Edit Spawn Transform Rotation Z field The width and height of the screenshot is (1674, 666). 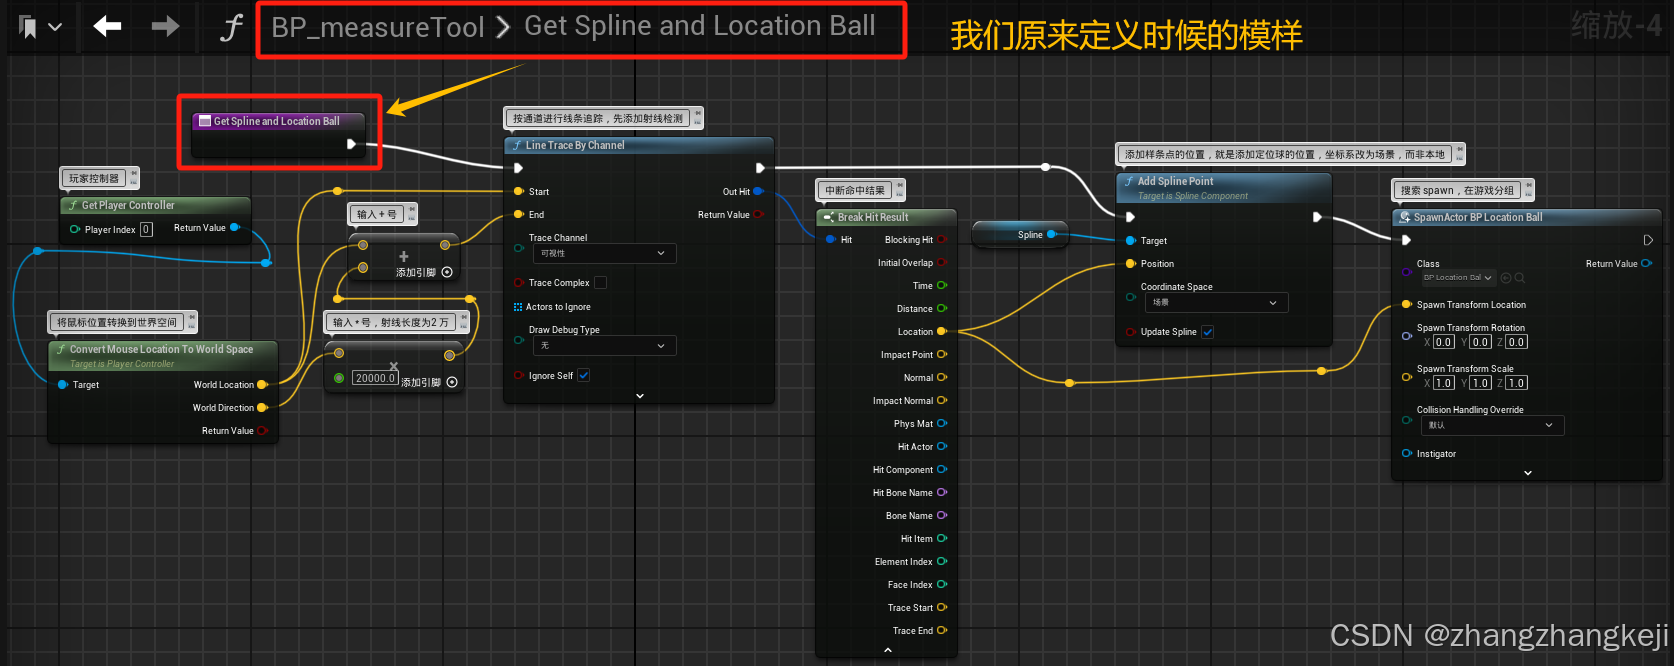[1516, 342]
